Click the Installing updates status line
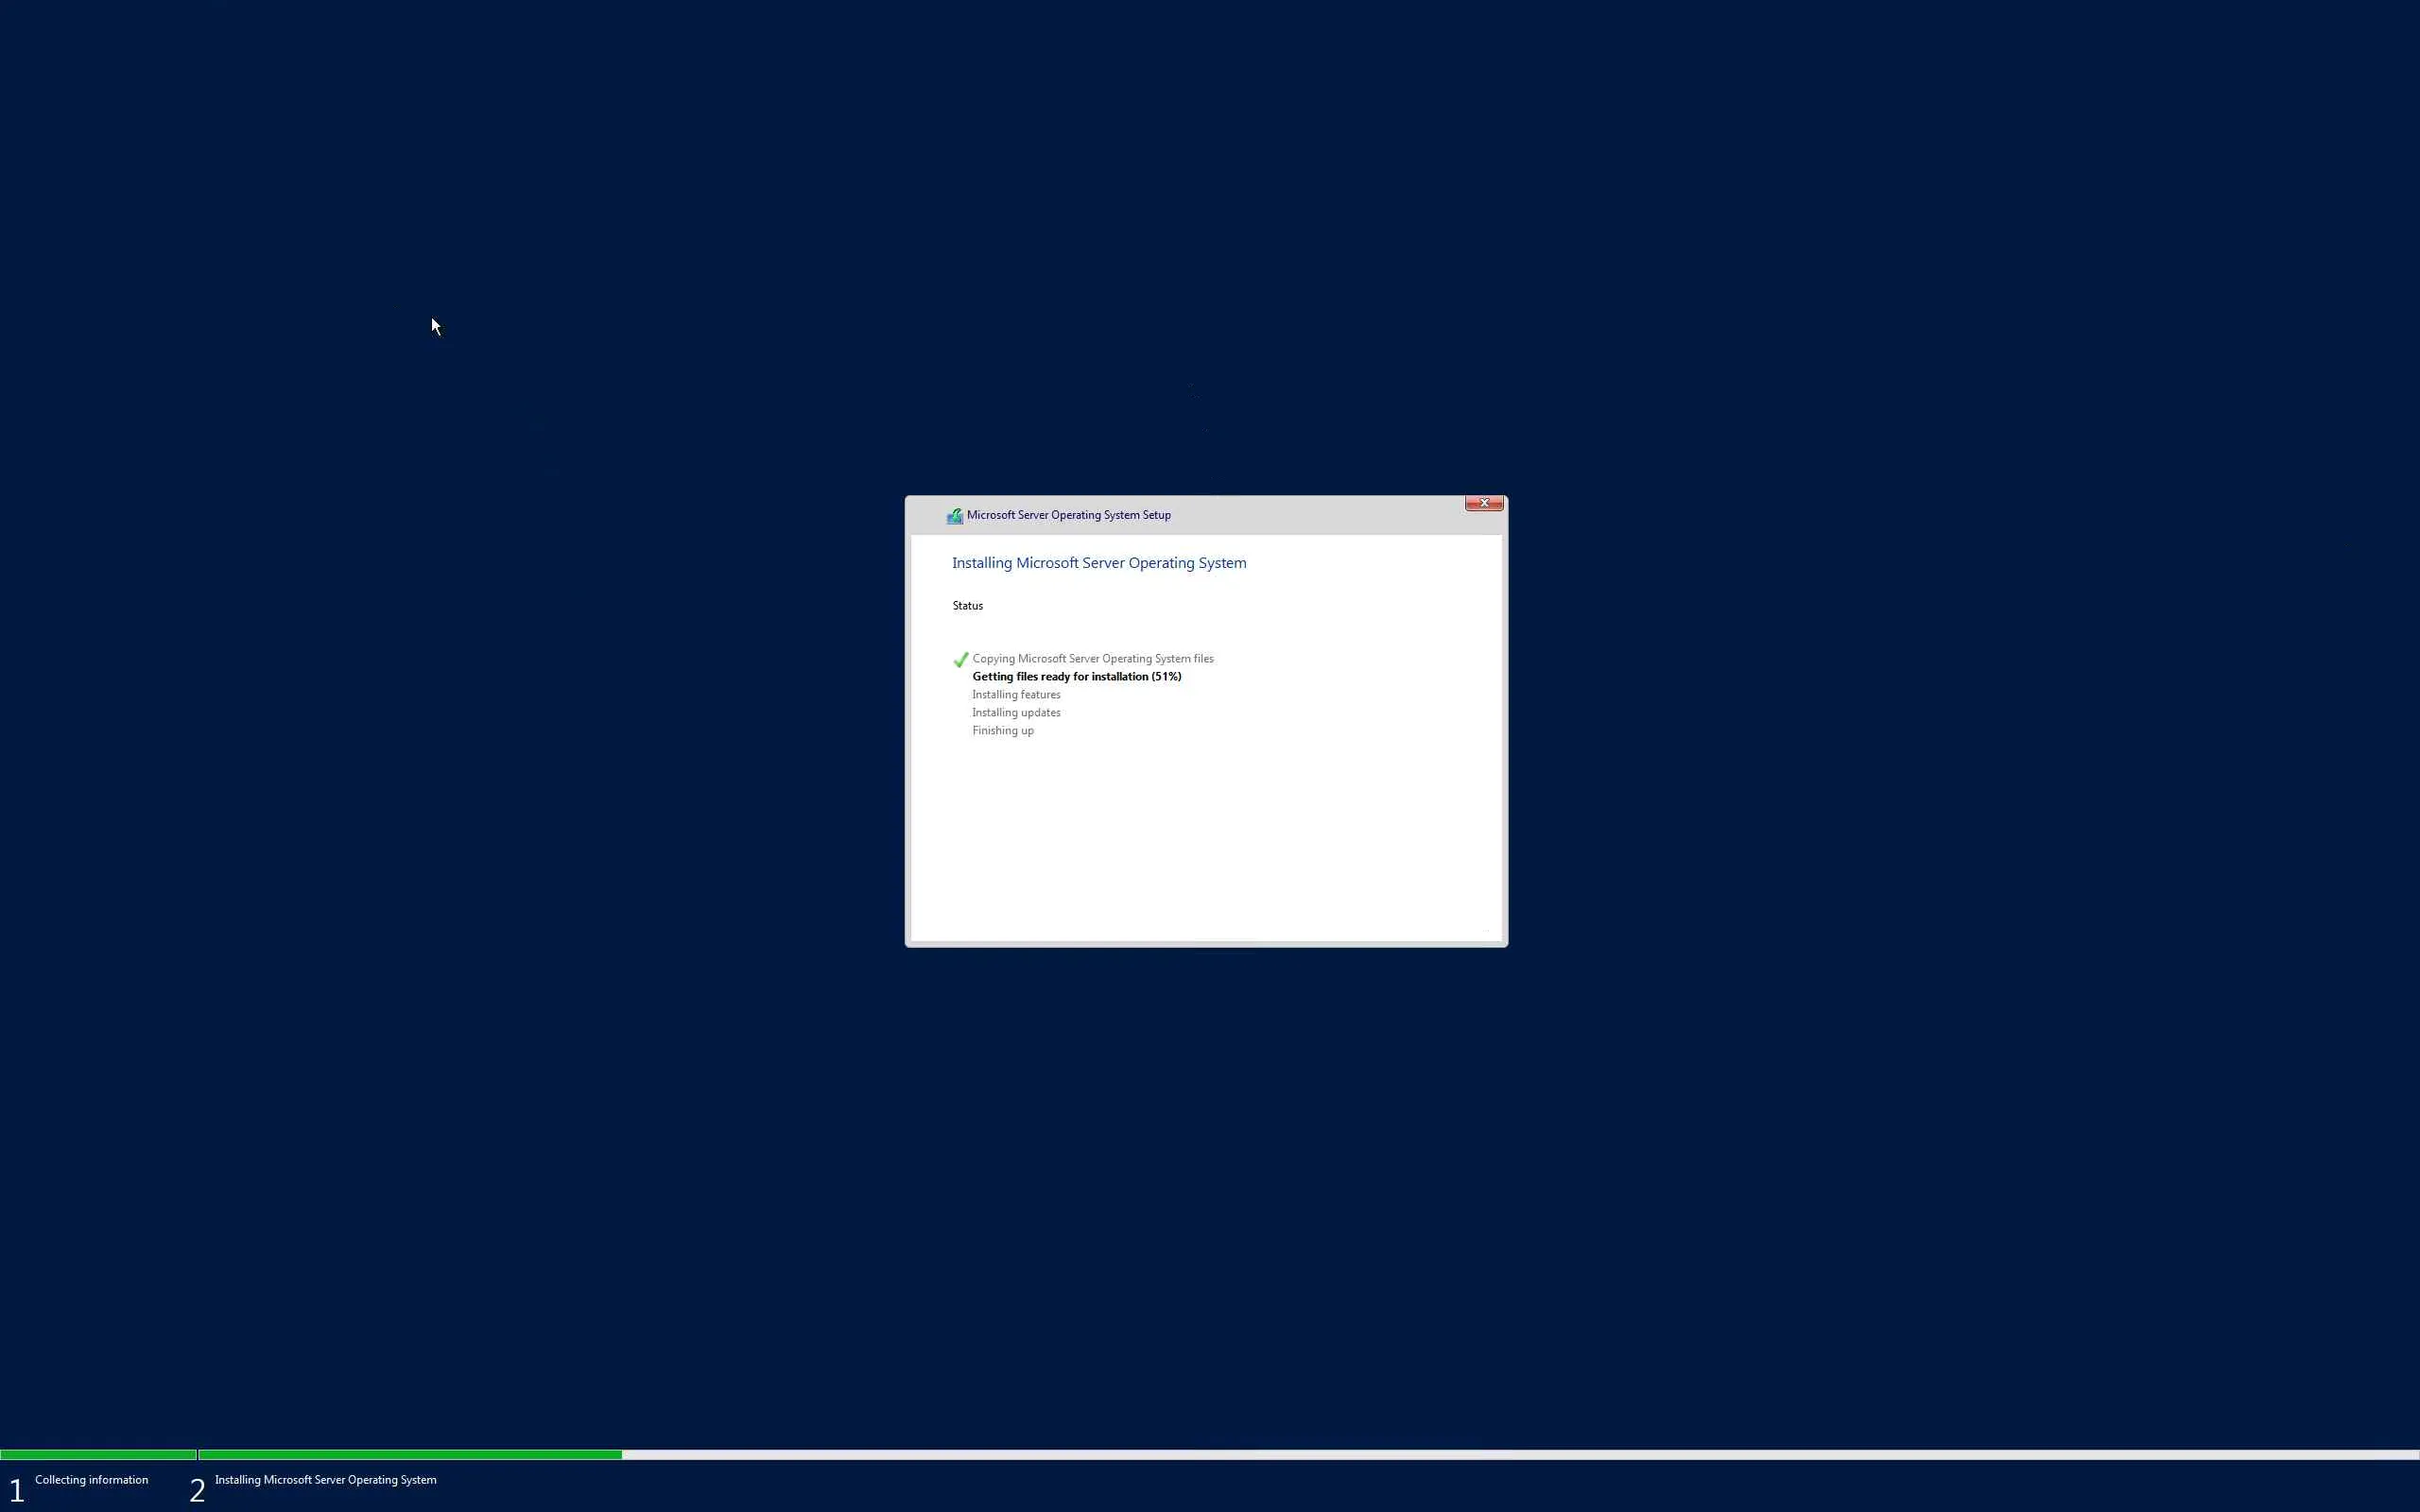Viewport: 2420px width, 1512px height. coord(1015,713)
